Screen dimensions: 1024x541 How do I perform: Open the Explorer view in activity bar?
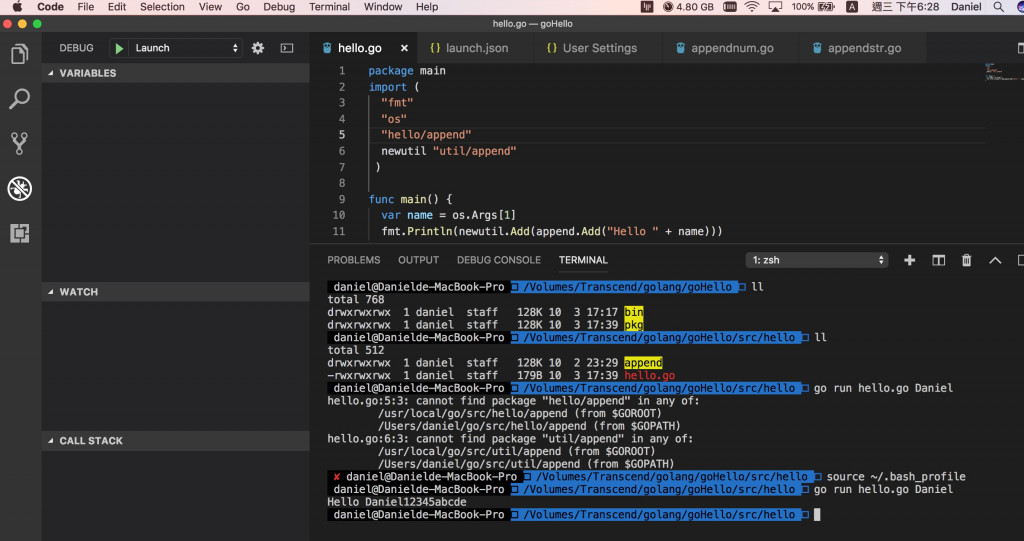click(20, 54)
